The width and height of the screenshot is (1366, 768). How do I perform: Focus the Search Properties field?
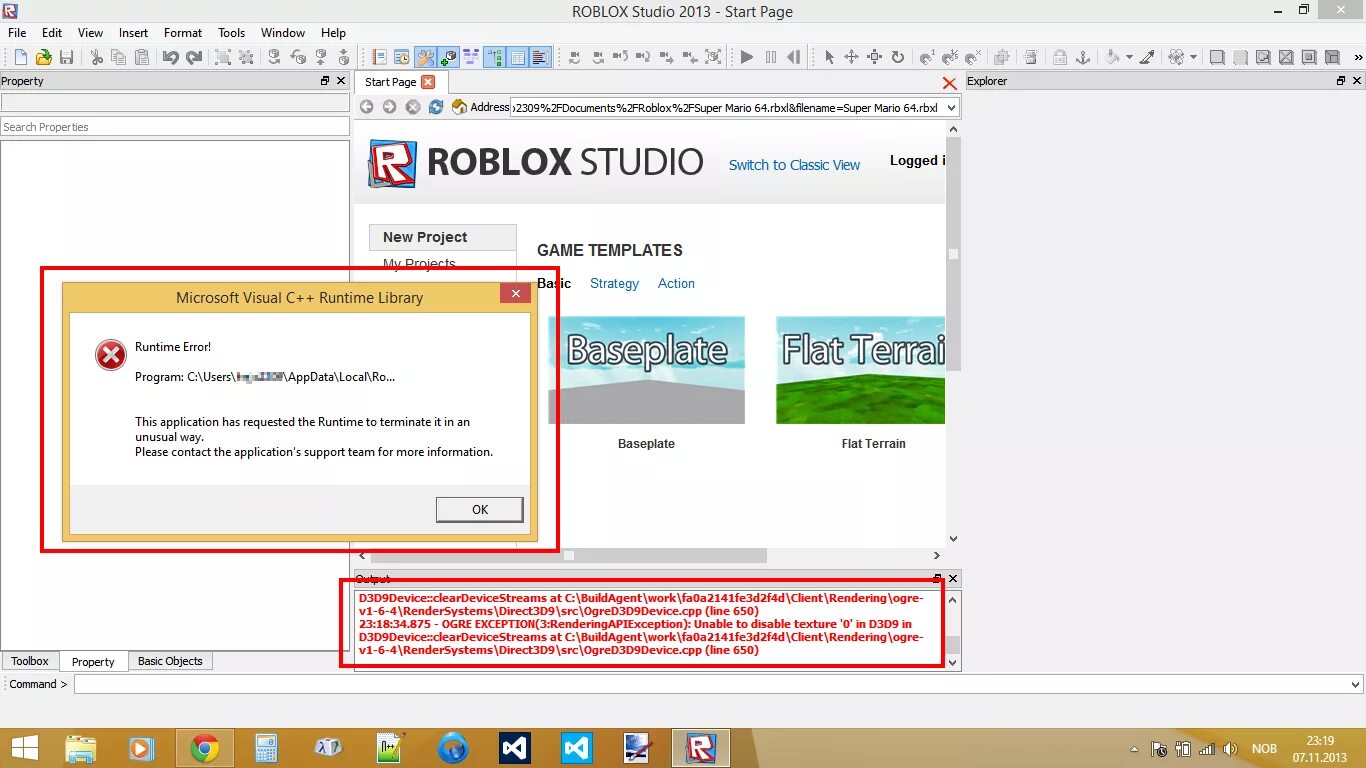tap(175, 127)
